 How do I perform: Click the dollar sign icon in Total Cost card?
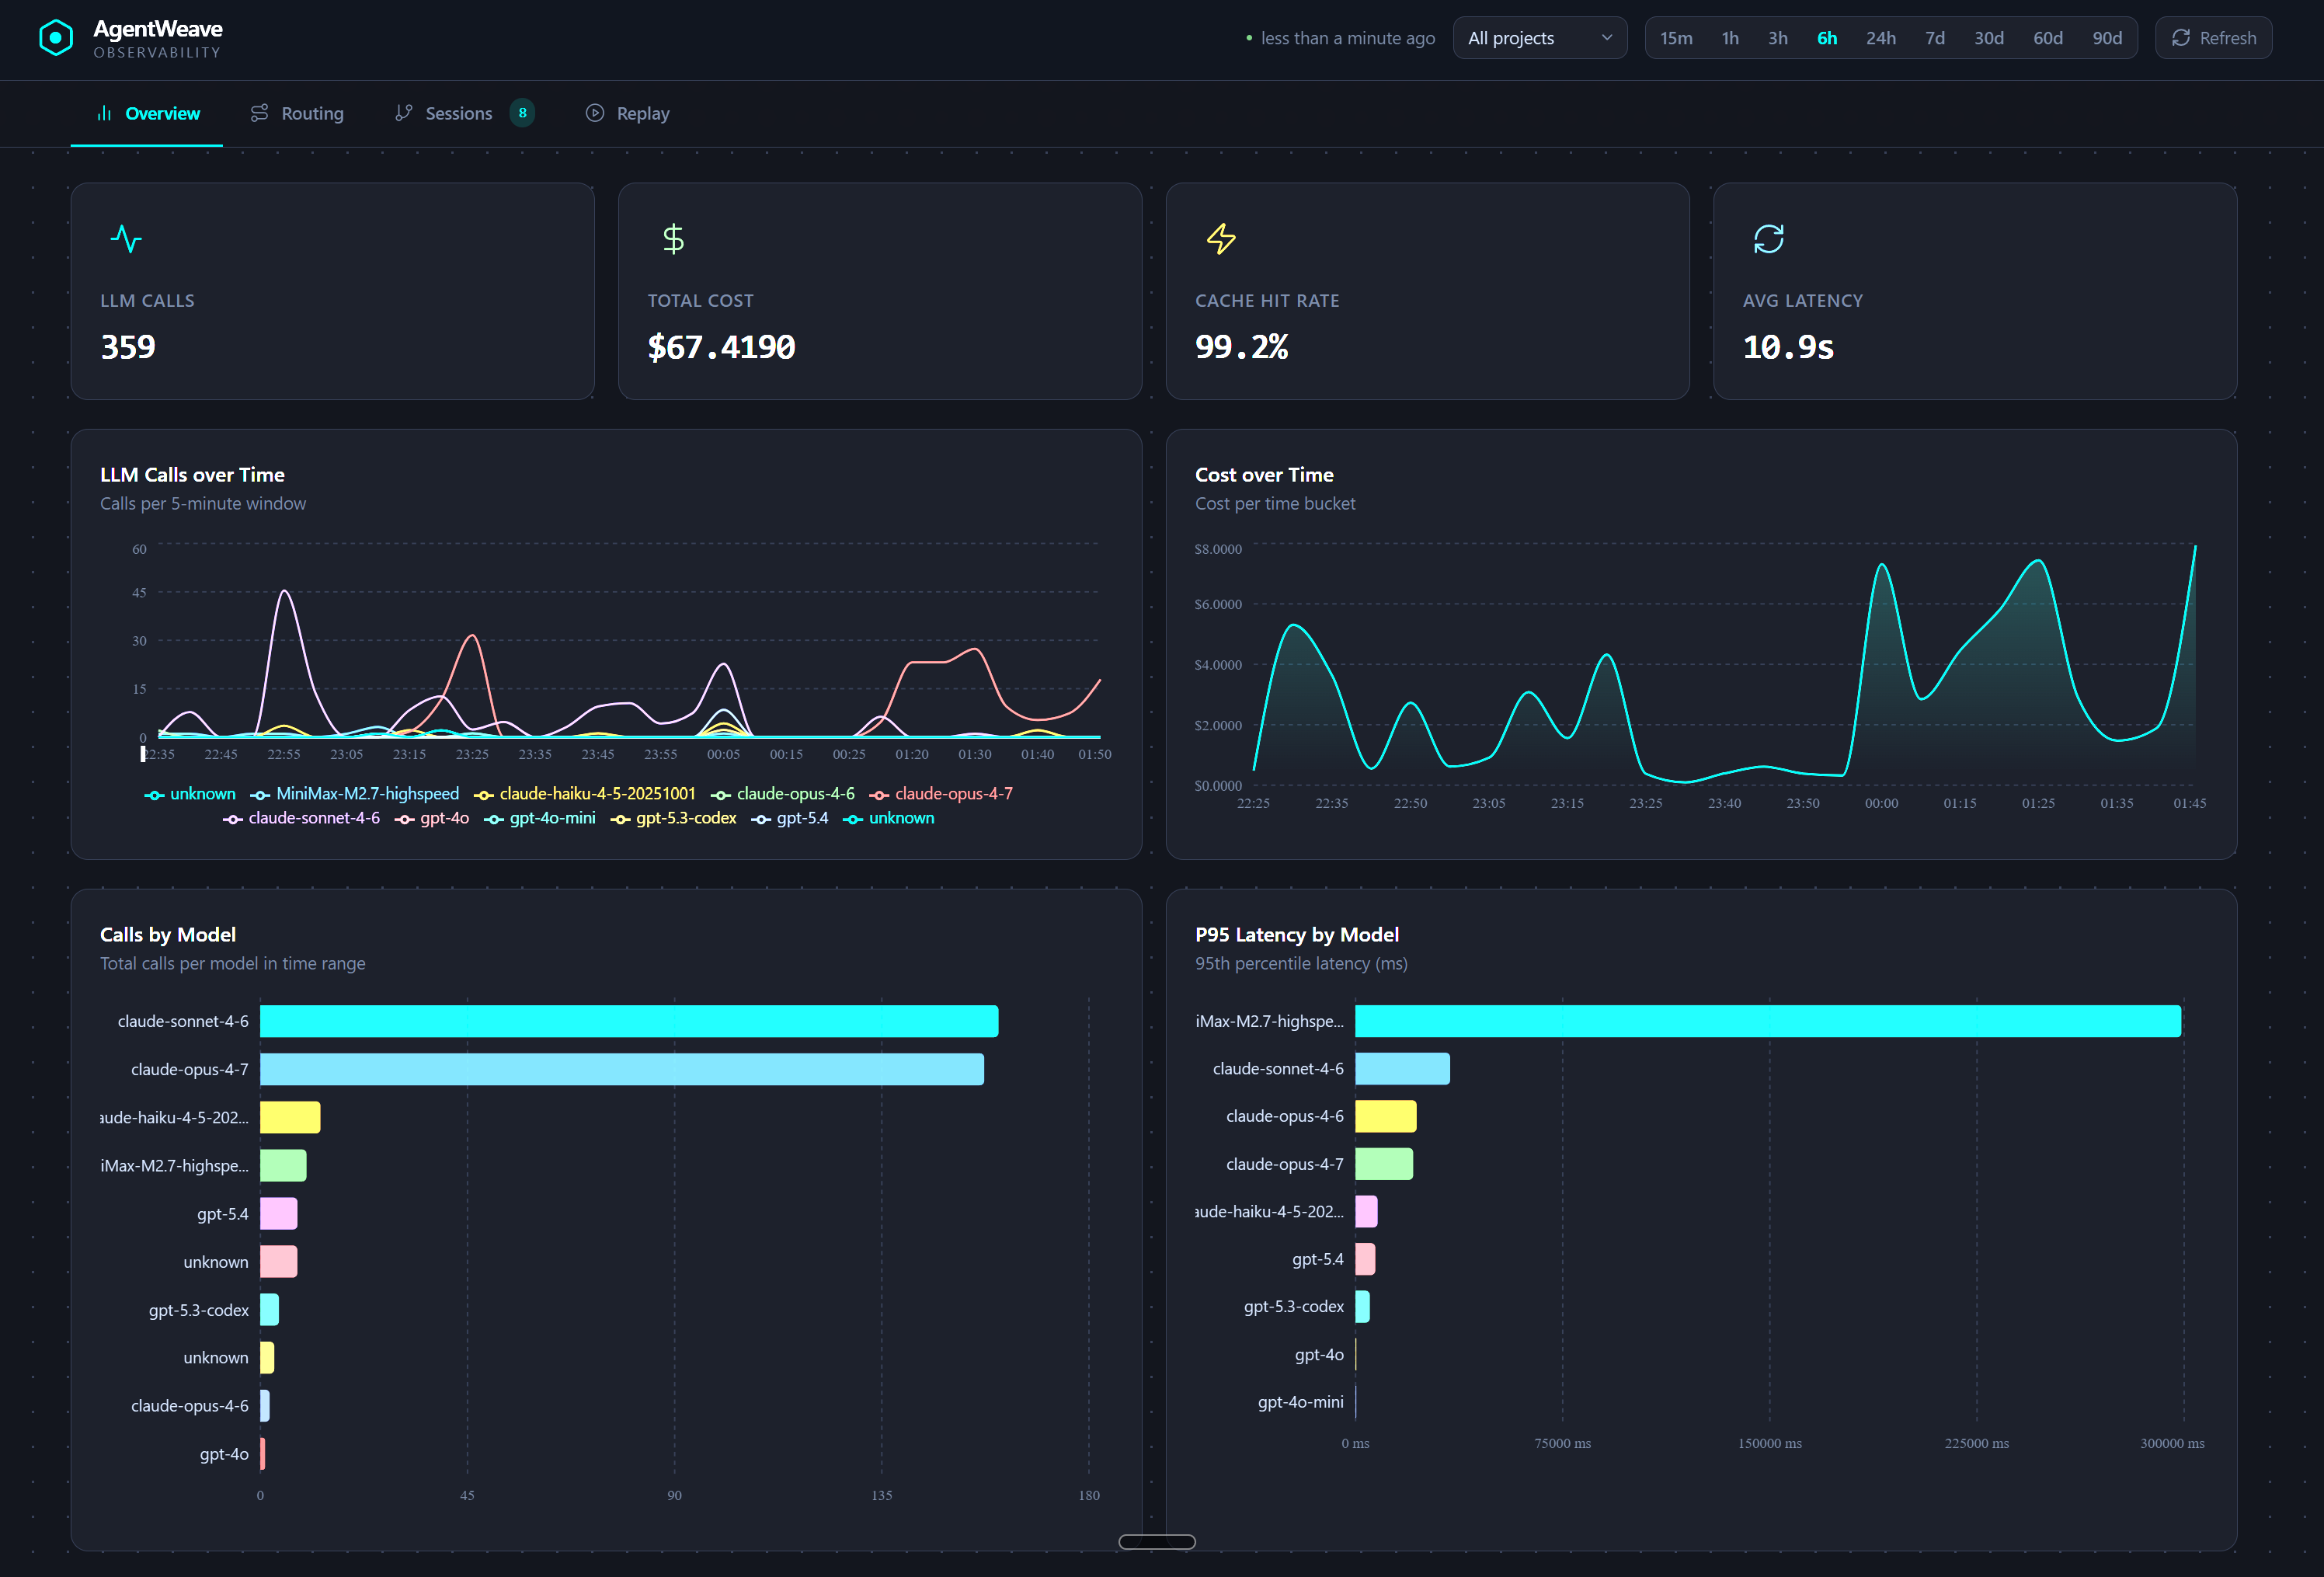click(674, 239)
